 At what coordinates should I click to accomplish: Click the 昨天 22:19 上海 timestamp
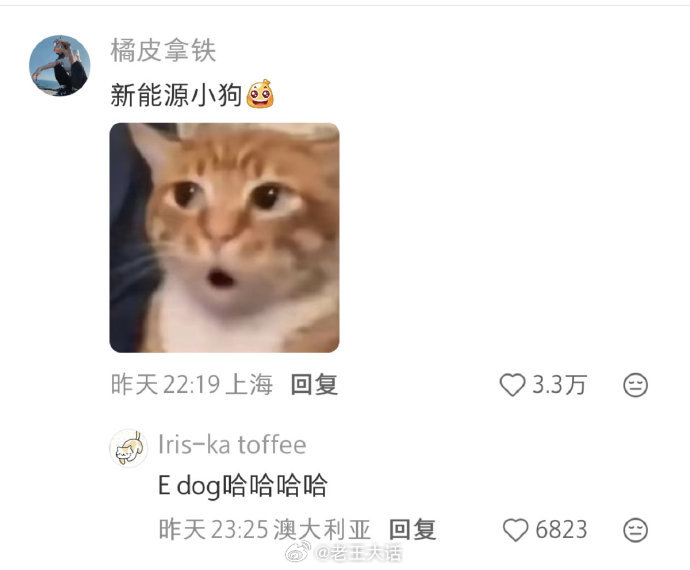192,384
